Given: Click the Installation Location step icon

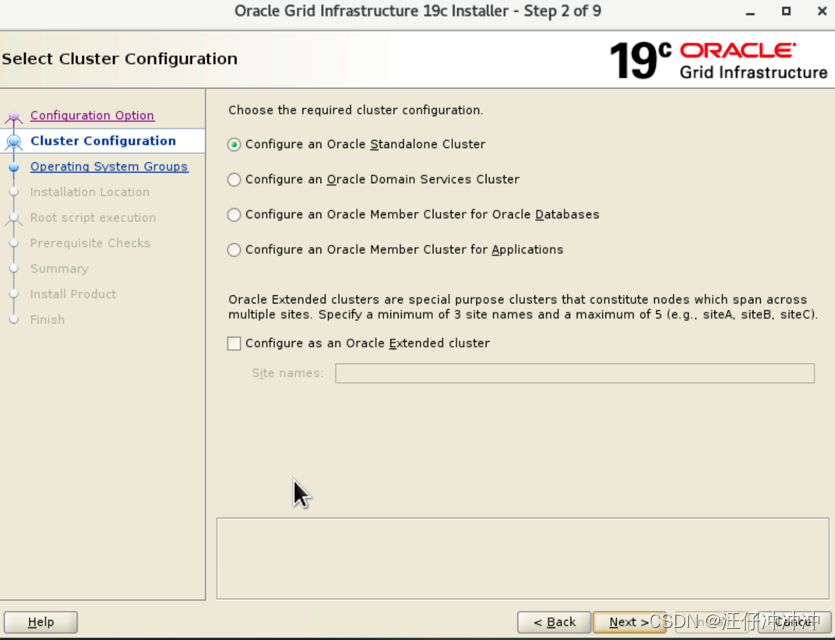Looking at the screenshot, I should pos(14,191).
